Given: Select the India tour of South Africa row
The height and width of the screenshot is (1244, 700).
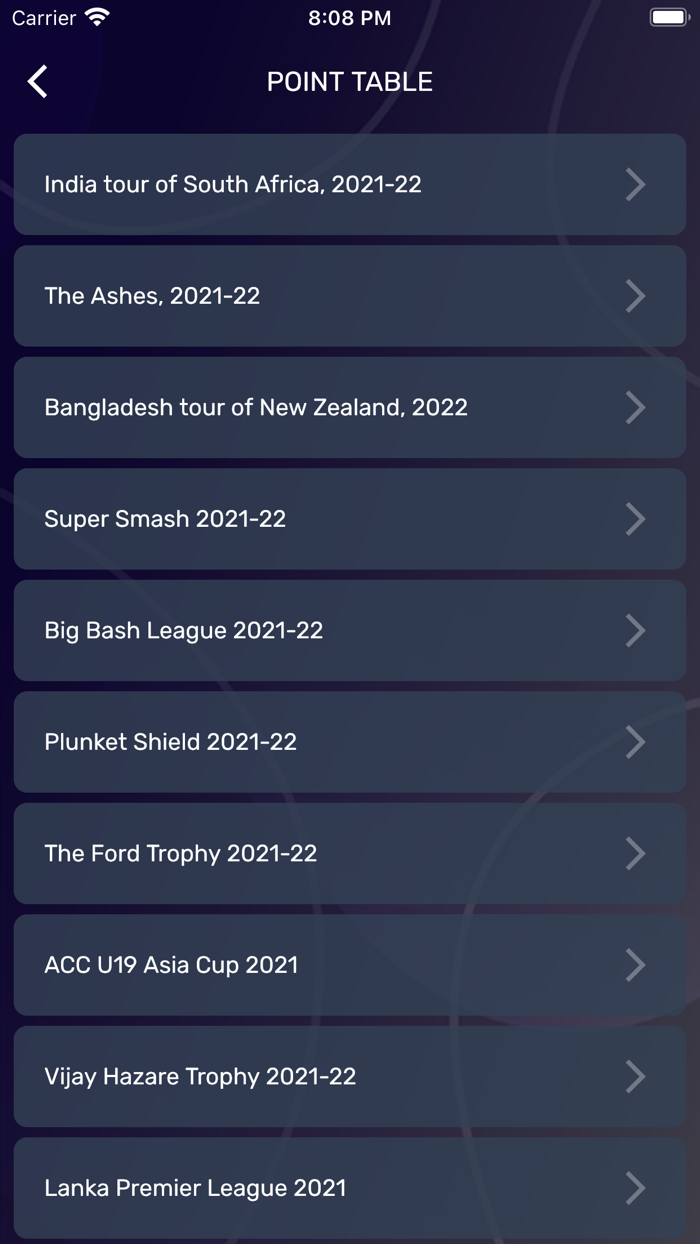Looking at the screenshot, I should click(x=350, y=184).
